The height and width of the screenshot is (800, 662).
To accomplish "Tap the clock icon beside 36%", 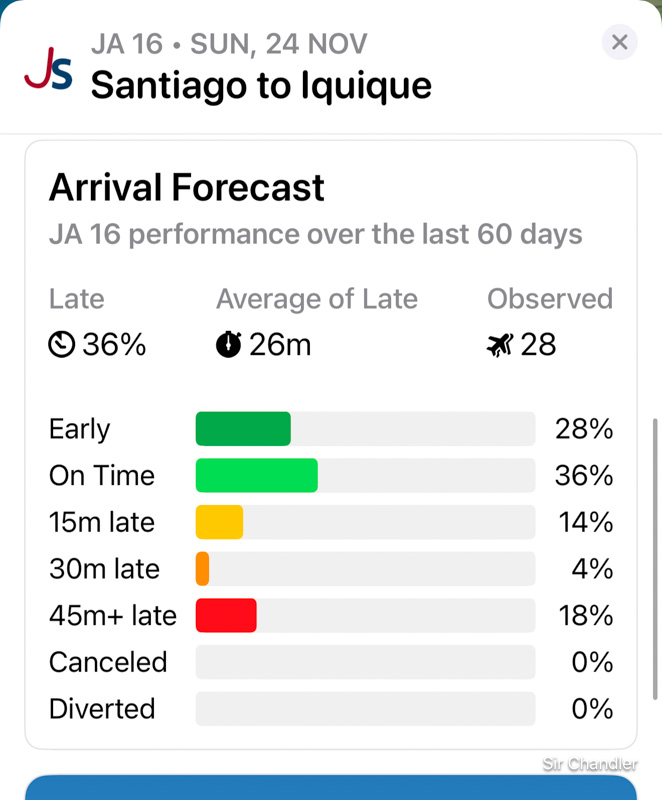I will [x=62, y=345].
